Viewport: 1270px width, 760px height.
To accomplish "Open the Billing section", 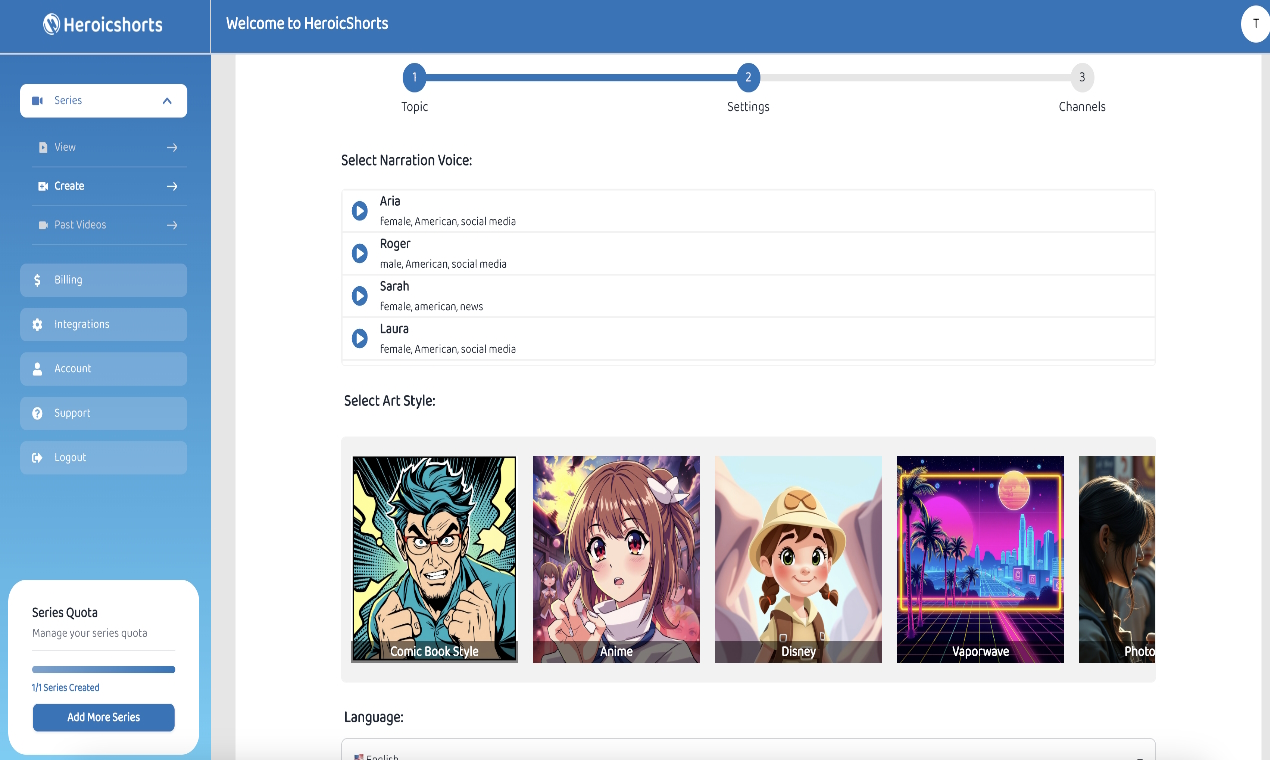I will point(103,280).
